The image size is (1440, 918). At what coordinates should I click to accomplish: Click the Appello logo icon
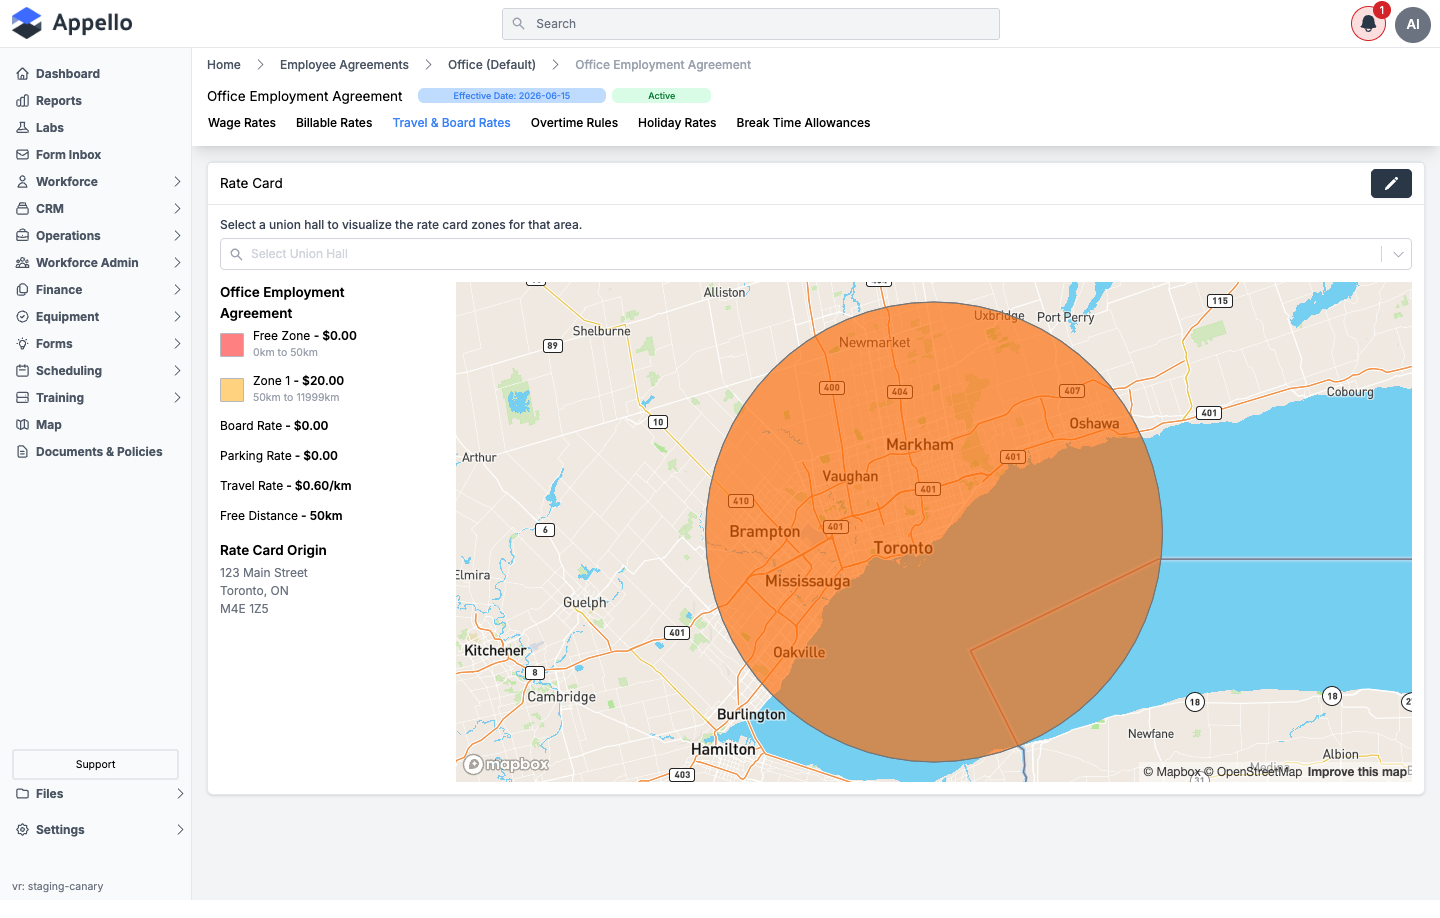pyautogui.click(x=27, y=23)
